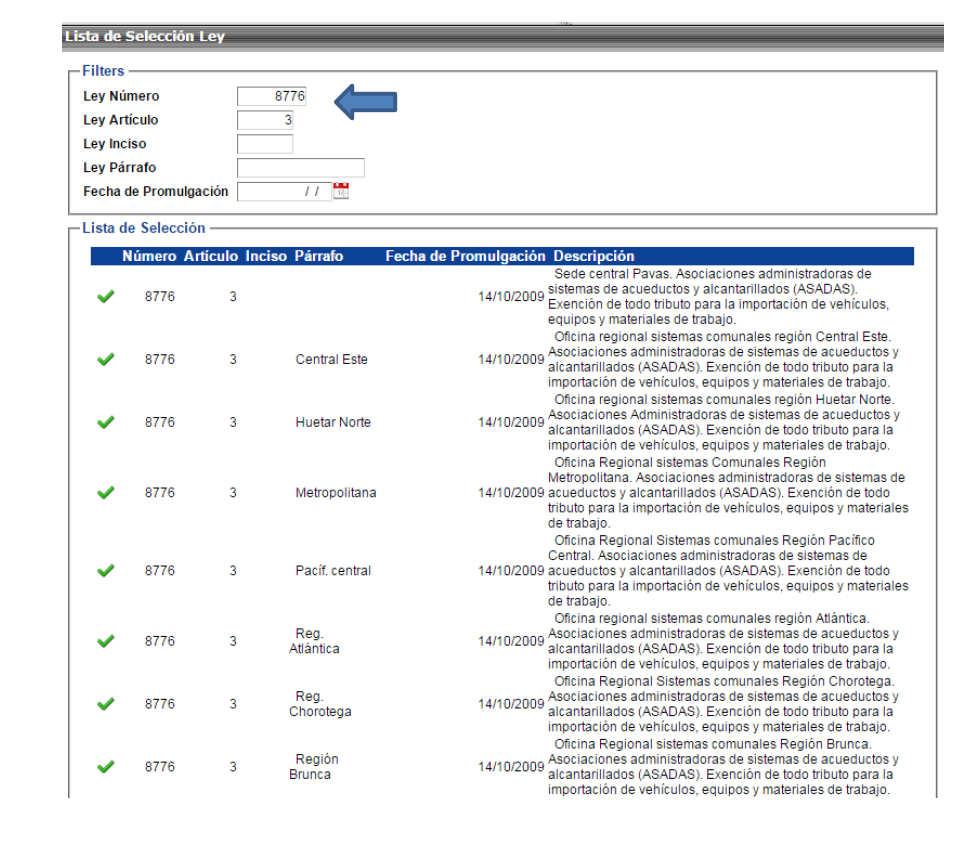Click the Descripción column header

point(593,256)
